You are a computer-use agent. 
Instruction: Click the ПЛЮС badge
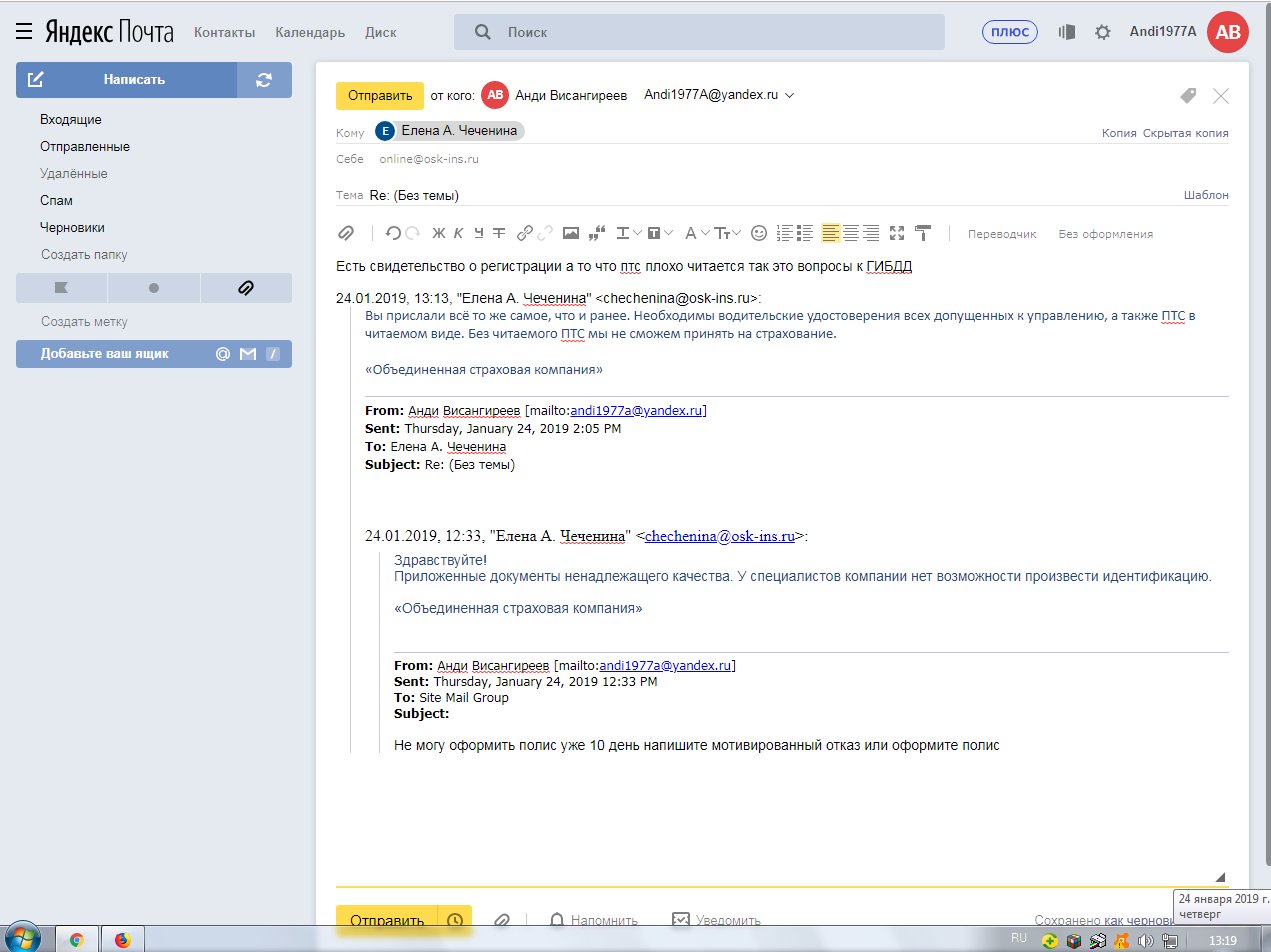[1010, 32]
